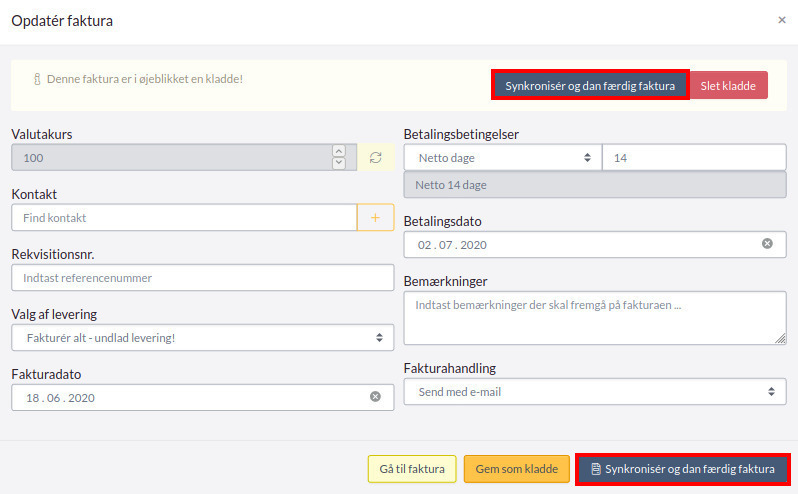798x494 pixels.
Task: Click the refresh exchange rate icon
Action: pos(376,158)
